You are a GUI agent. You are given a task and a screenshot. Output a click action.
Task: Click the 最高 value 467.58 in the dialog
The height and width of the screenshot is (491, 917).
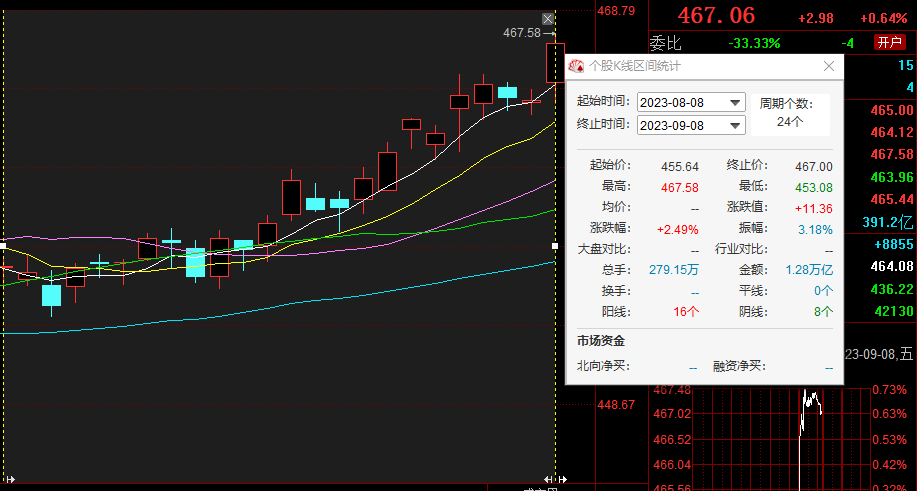680,188
